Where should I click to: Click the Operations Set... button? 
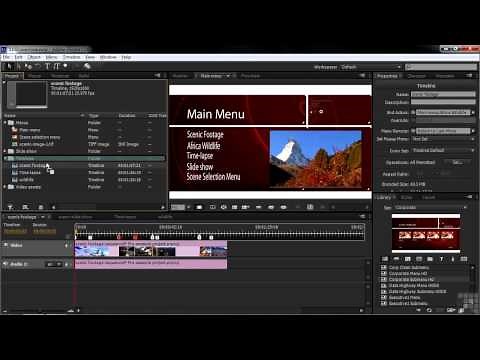457,162
